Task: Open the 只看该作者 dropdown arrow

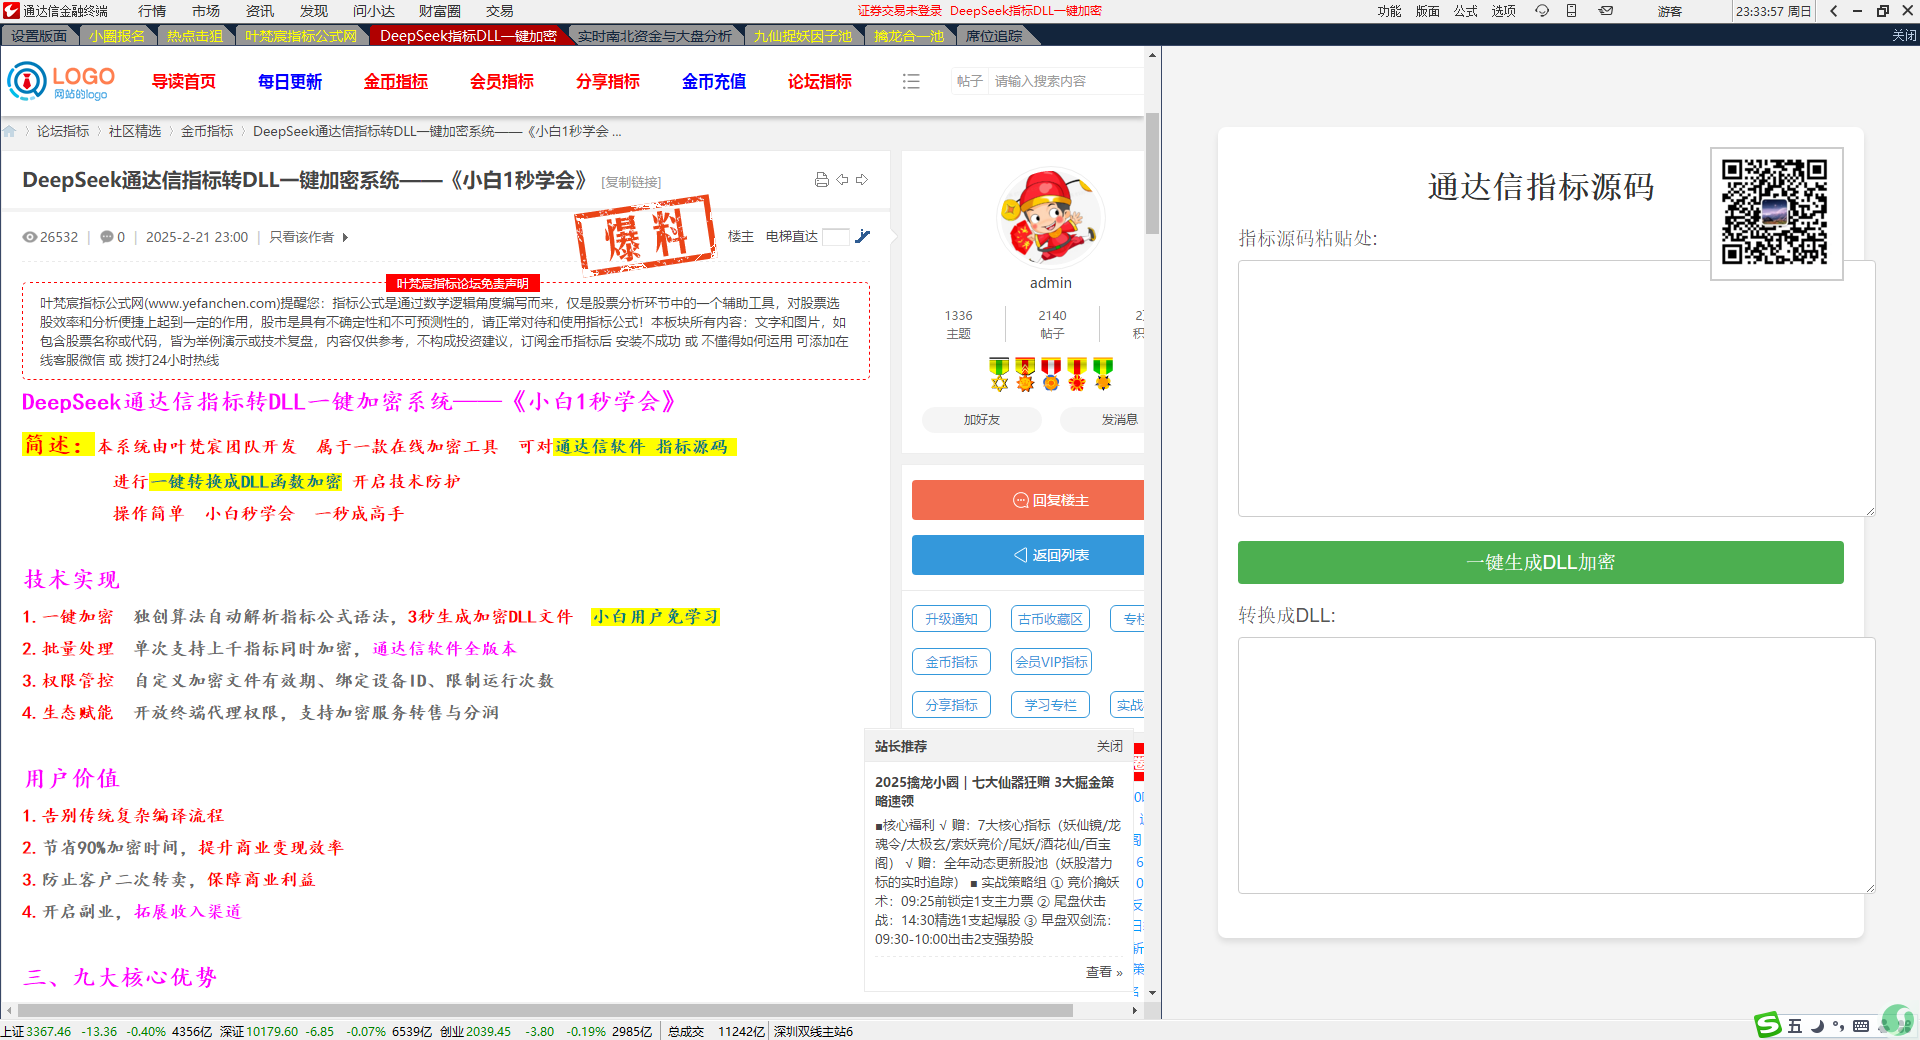Action: click(x=345, y=237)
